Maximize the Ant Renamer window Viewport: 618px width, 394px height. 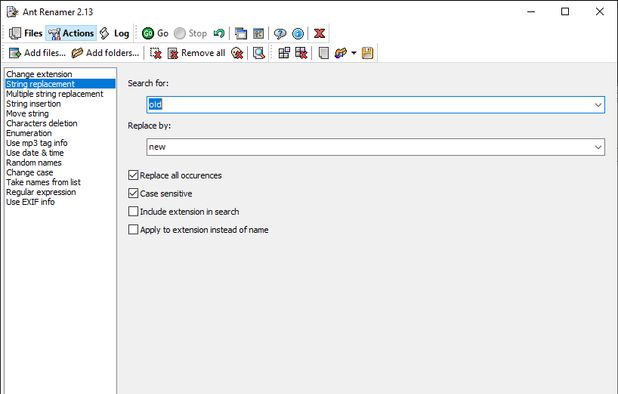tap(565, 12)
